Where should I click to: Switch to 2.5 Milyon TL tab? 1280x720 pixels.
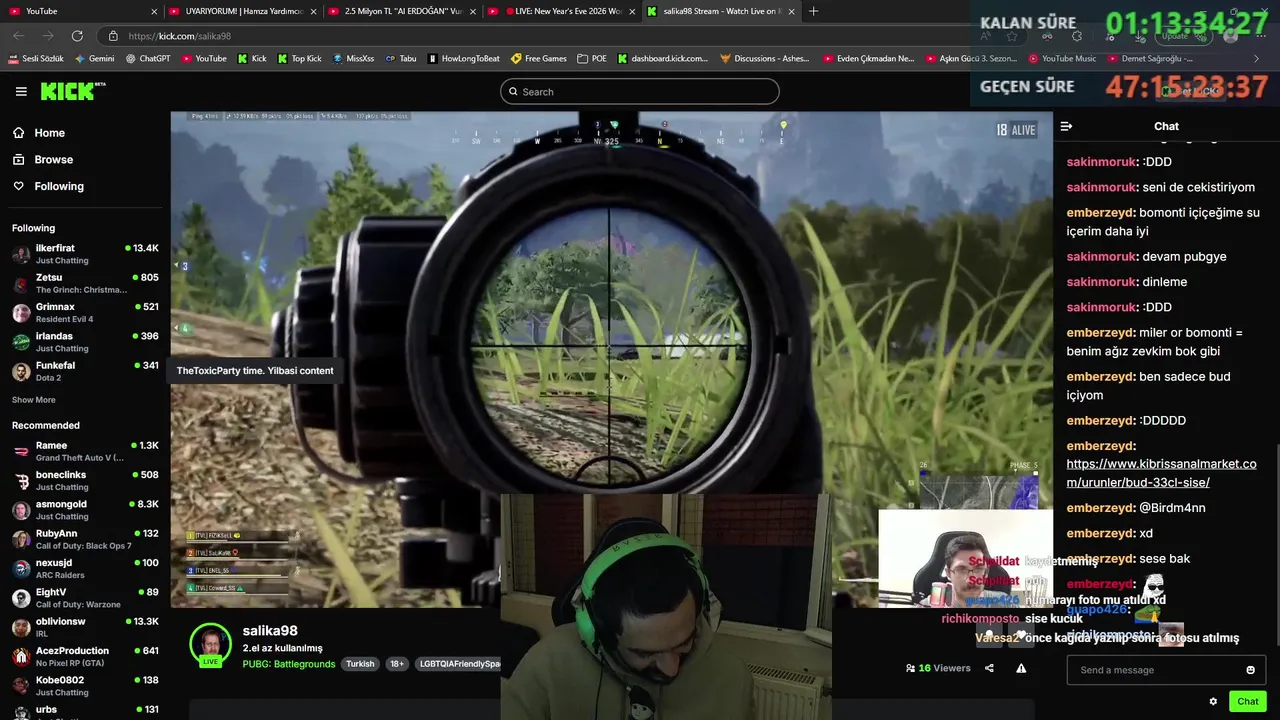[403, 11]
